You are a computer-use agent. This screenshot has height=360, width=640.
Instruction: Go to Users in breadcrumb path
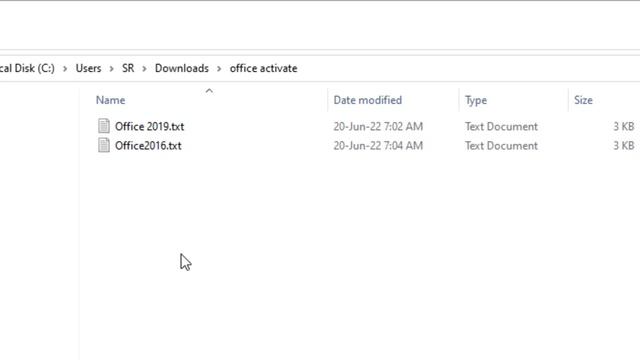click(88, 68)
